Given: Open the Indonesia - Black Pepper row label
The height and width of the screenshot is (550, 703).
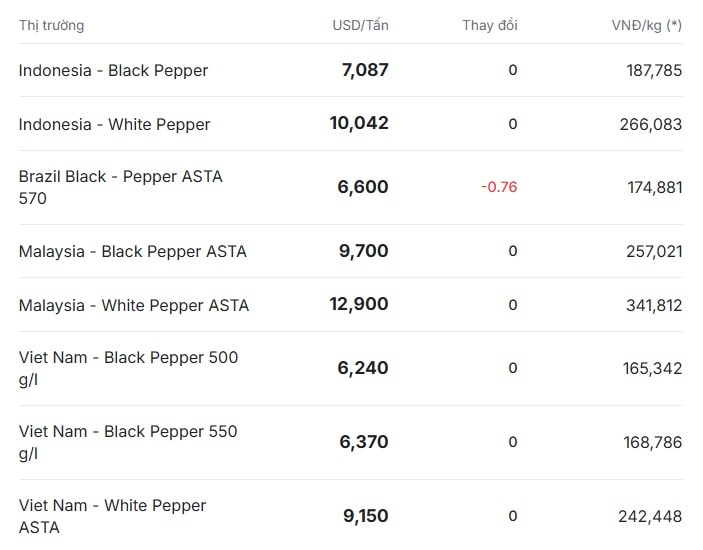Looking at the screenshot, I should [x=114, y=70].
